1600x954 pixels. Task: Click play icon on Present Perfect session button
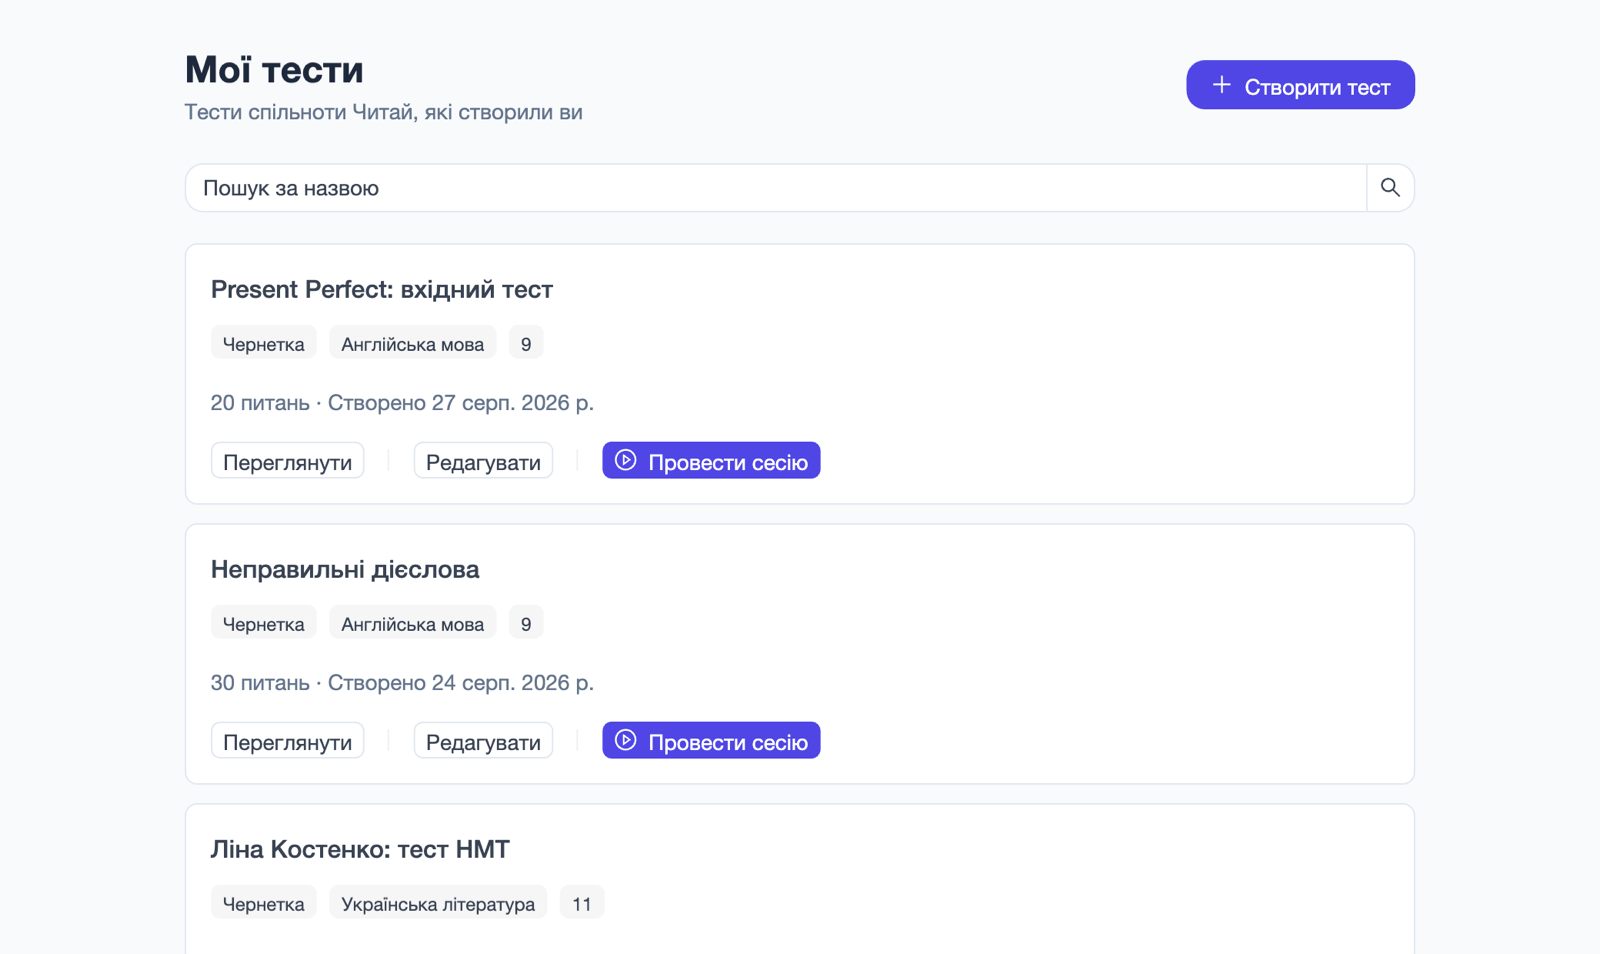click(626, 461)
